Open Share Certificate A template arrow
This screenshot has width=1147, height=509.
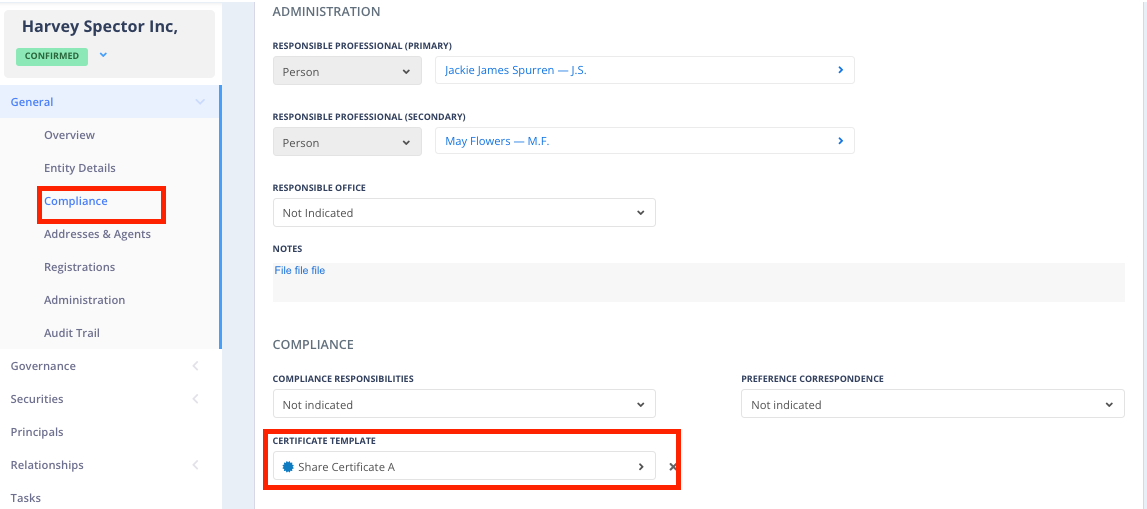point(641,467)
